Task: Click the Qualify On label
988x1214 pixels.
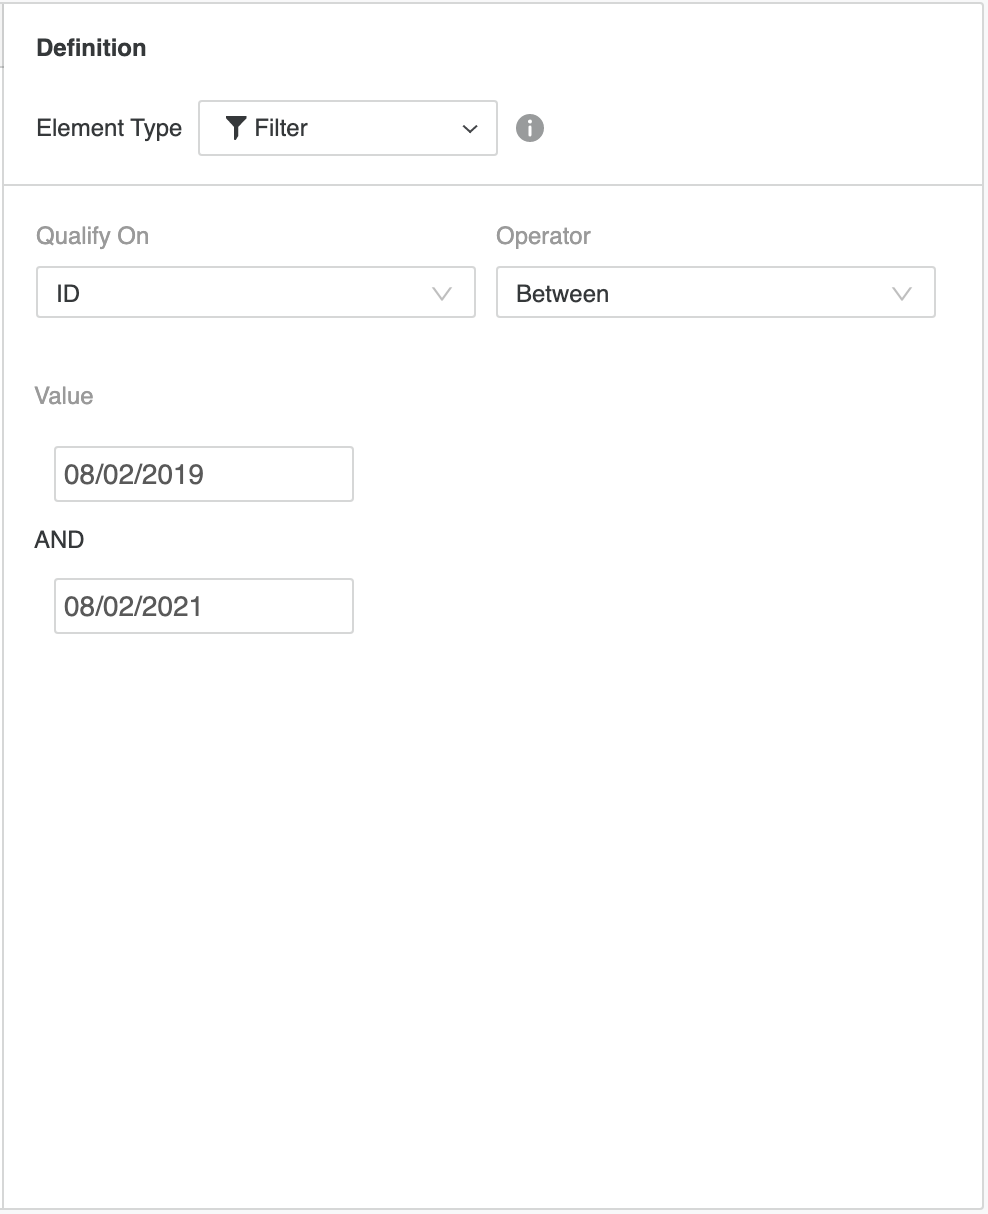Action: click(92, 236)
